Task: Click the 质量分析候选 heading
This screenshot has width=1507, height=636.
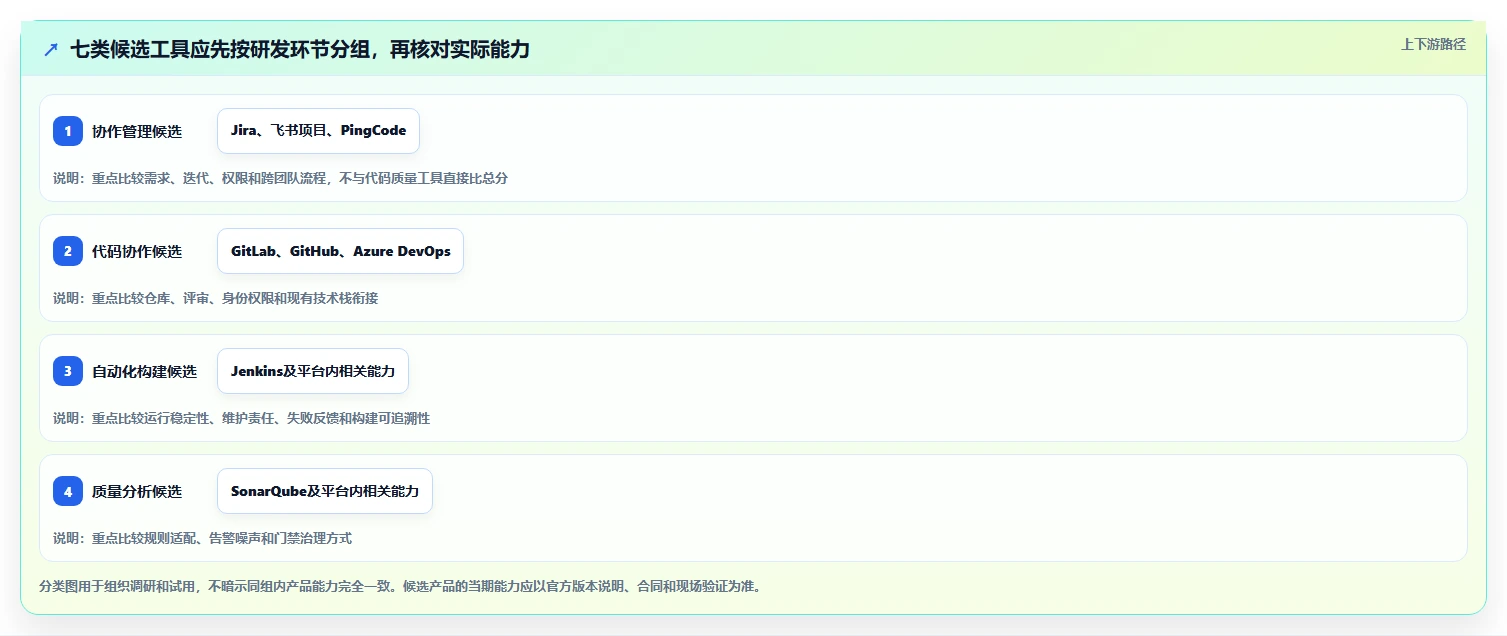Action: coord(137,491)
